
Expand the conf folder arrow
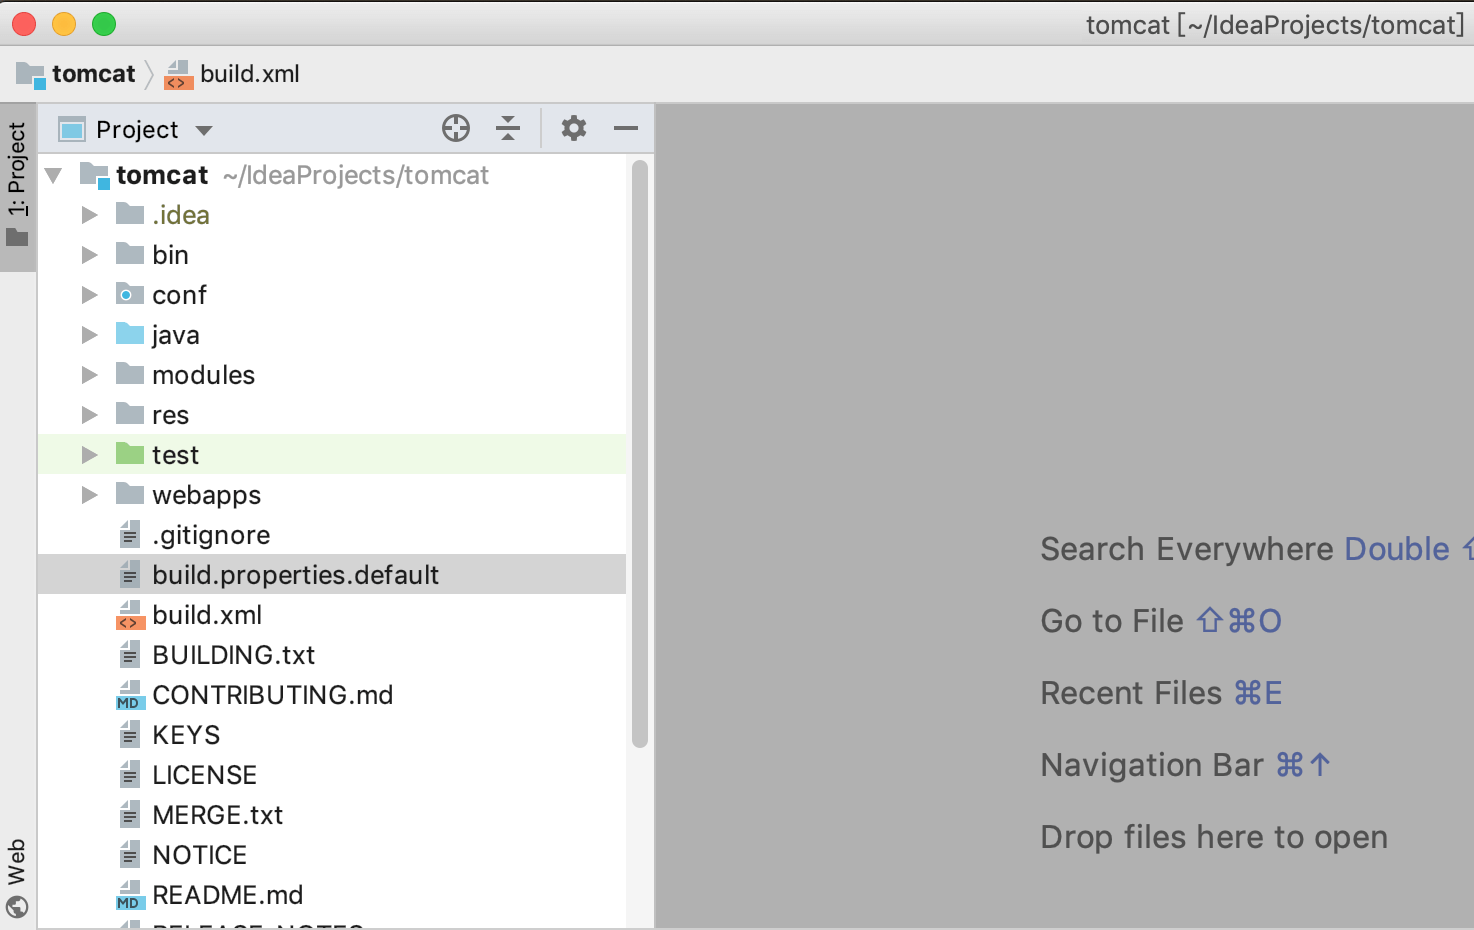(90, 295)
